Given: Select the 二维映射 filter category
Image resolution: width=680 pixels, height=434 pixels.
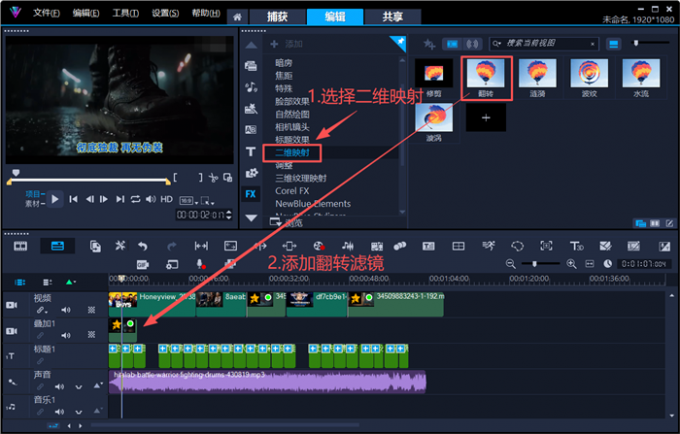Looking at the screenshot, I should (292, 153).
